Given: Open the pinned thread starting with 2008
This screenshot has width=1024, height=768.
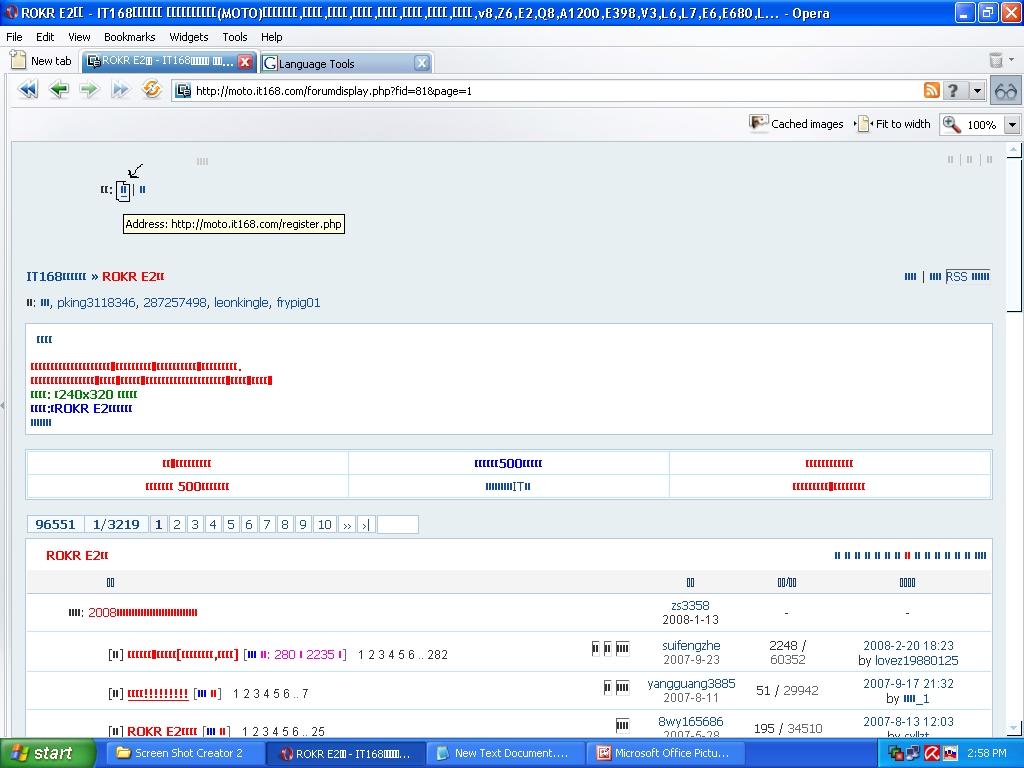Looking at the screenshot, I should 142,613.
